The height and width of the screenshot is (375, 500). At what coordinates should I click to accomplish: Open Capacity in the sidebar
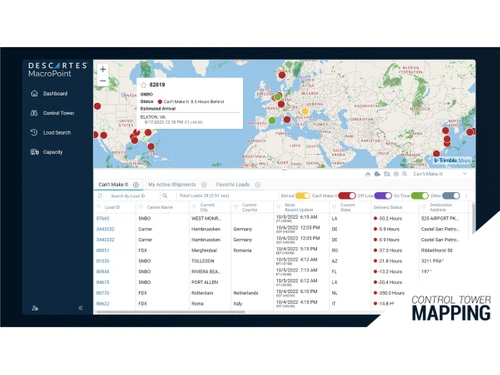(x=46, y=152)
